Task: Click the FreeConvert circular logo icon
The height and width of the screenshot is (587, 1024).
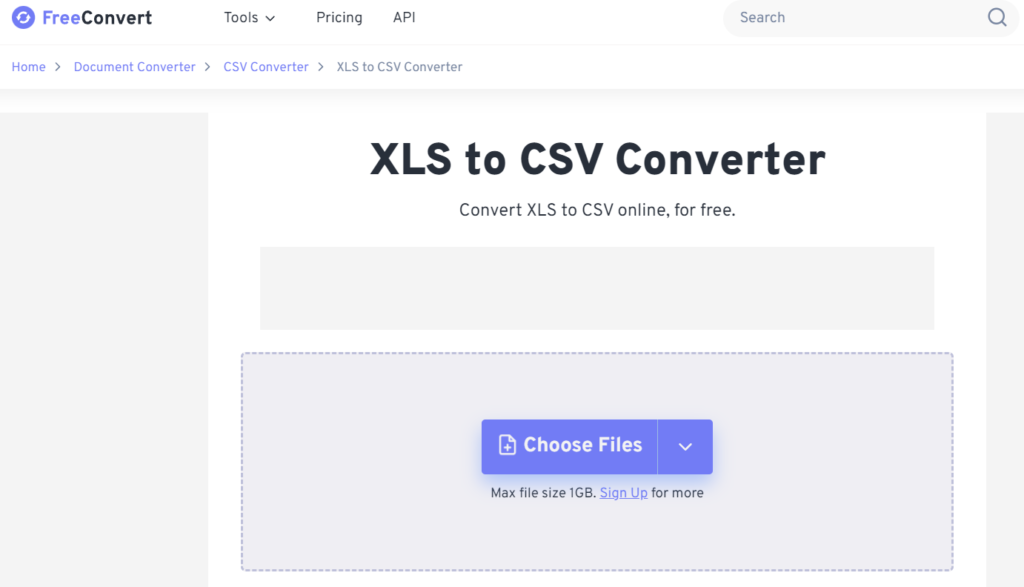Action: click(x=22, y=17)
